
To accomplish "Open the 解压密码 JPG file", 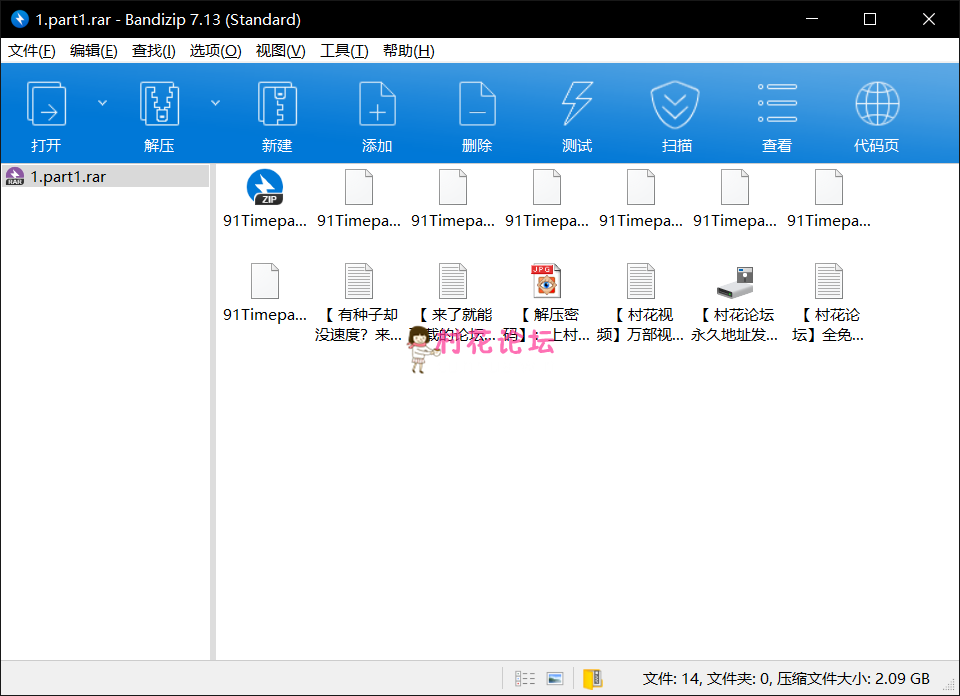I will (546, 281).
